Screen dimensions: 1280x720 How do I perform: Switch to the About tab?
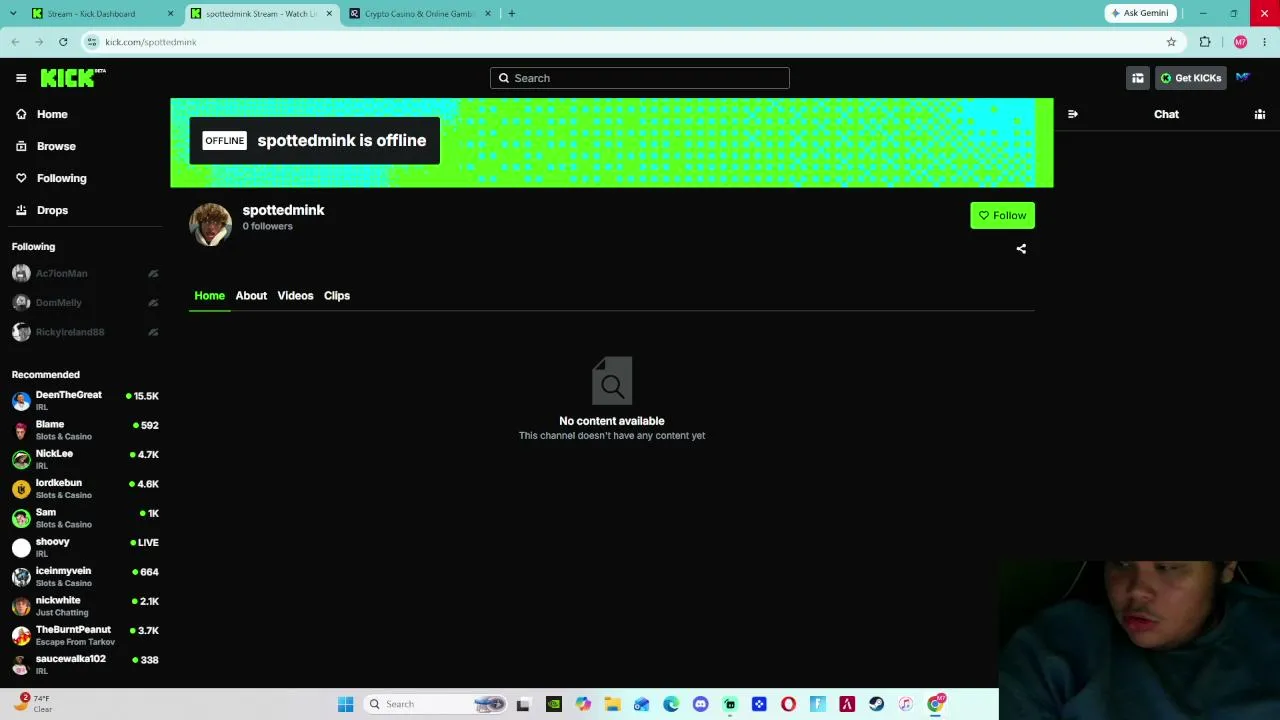(x=251, y=296)
